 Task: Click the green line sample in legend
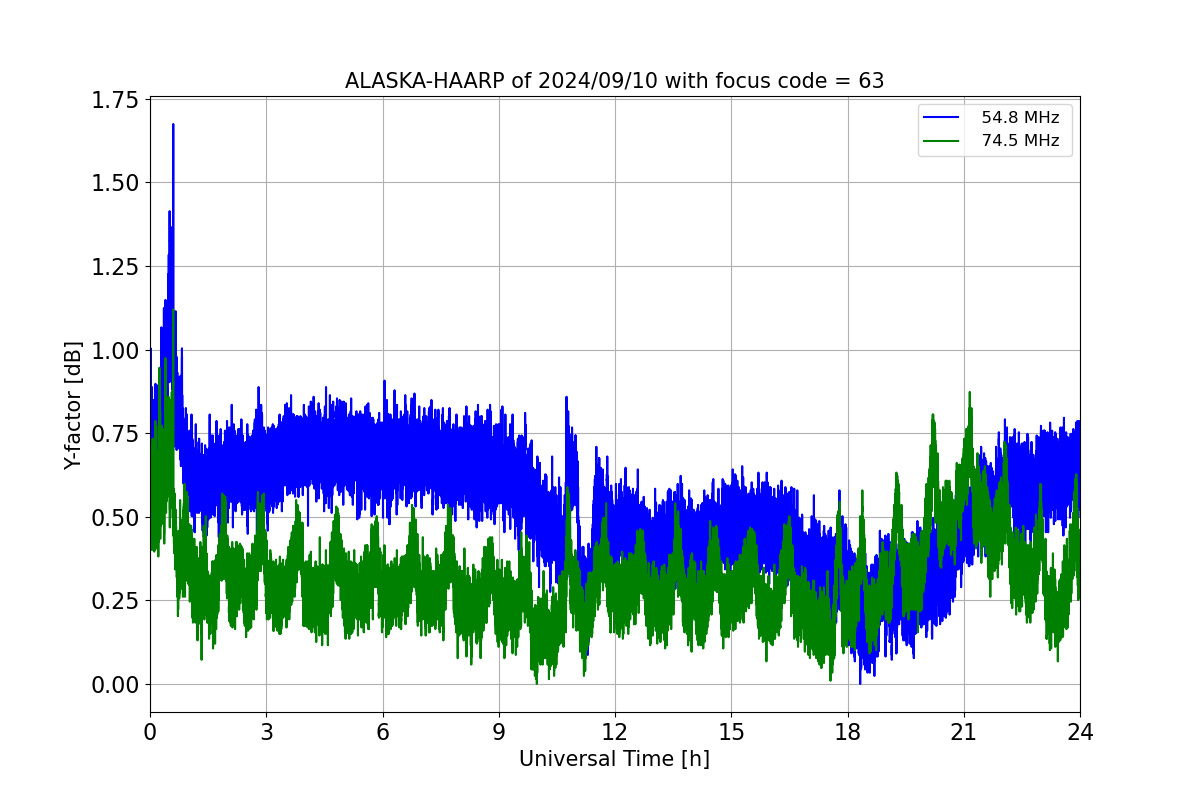(943, 141)
